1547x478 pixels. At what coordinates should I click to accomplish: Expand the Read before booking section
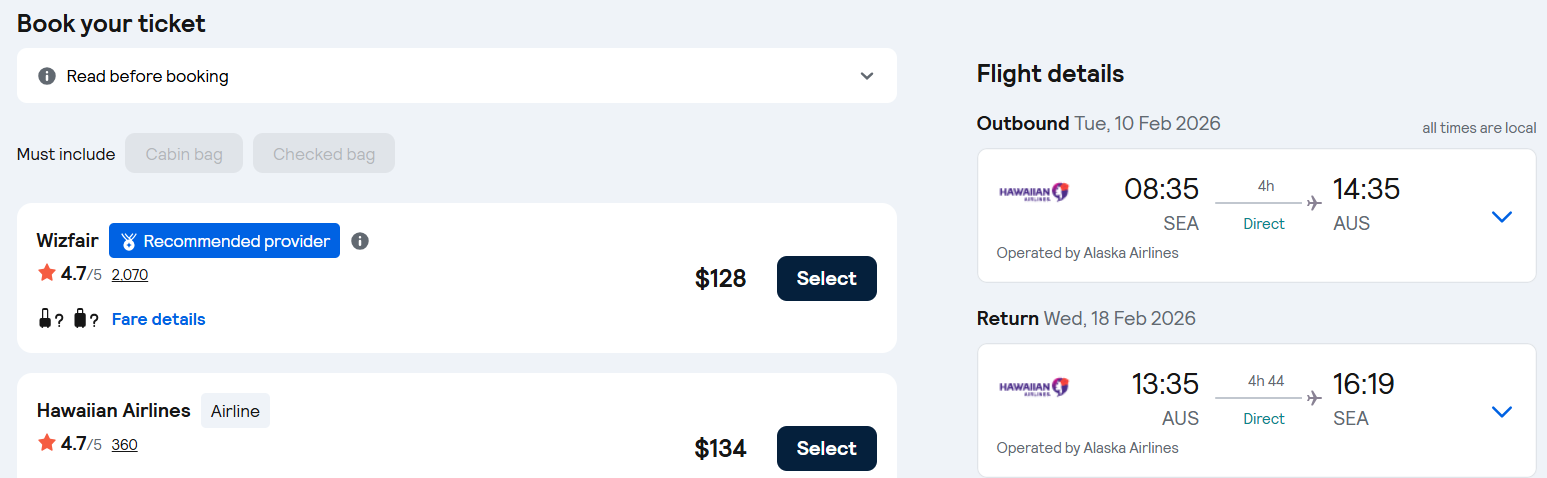867,76
